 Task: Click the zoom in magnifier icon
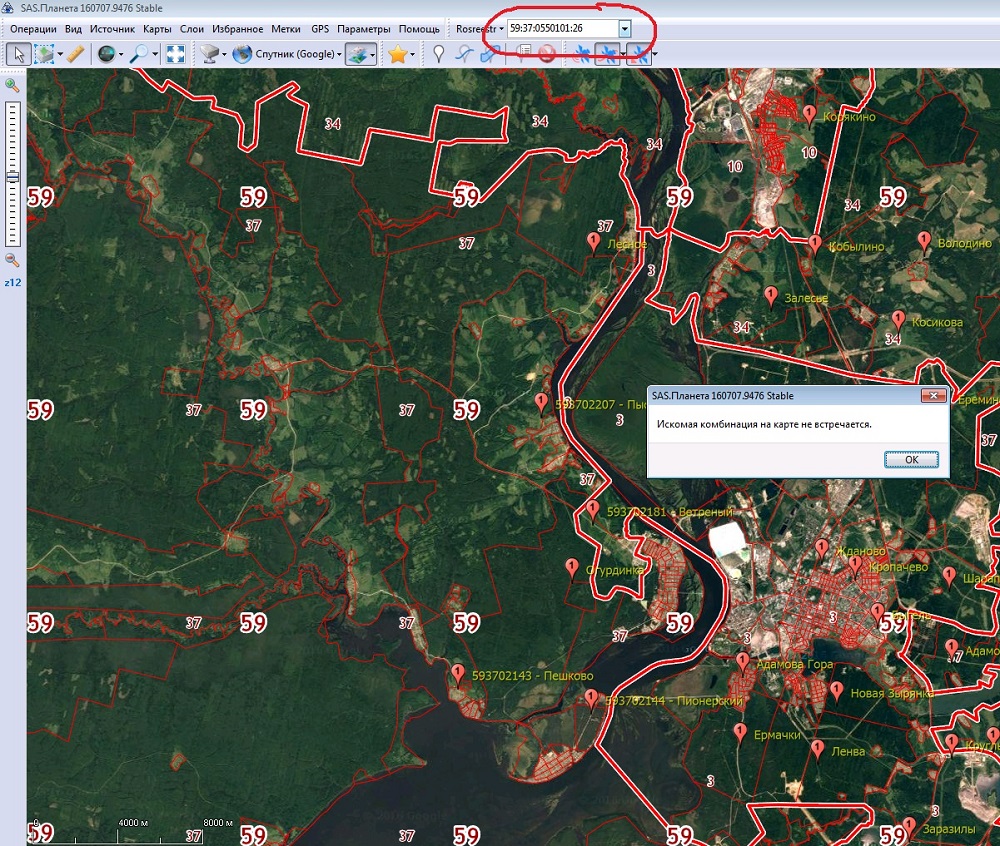click(x=12, y=86)
